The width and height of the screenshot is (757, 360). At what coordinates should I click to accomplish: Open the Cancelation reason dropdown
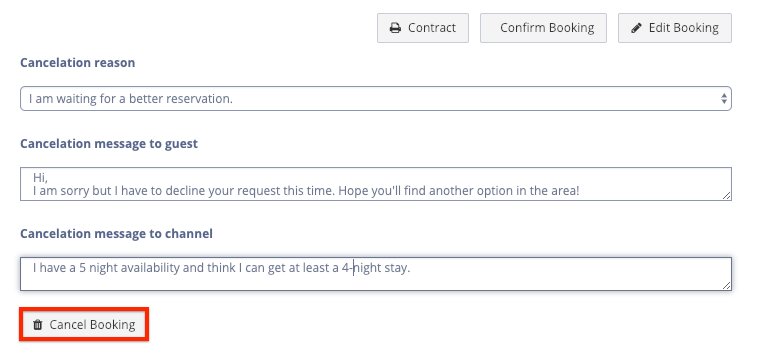pos(376,98)
